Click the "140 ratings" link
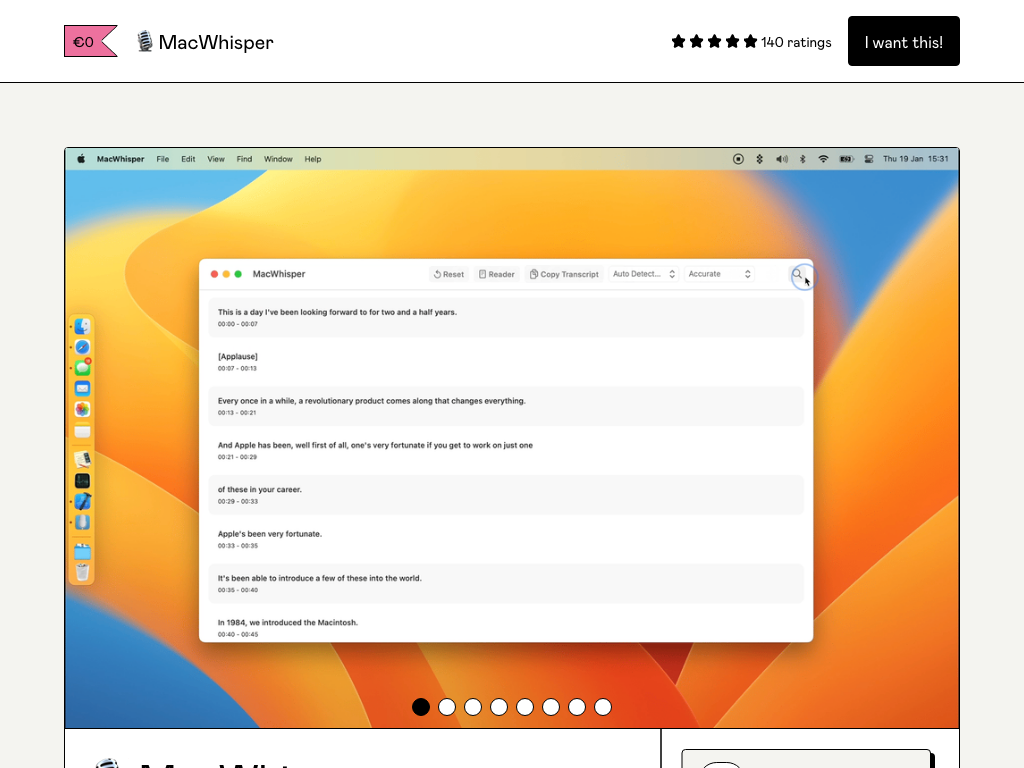Image resolution: width=1024 pixels, height=768 pixels. [796, 42]
